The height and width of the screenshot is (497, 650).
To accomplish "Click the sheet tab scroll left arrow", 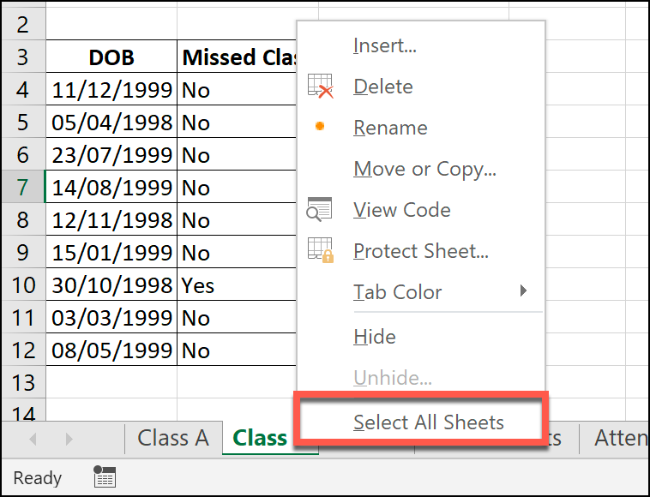I will click(x=33, y=438).
